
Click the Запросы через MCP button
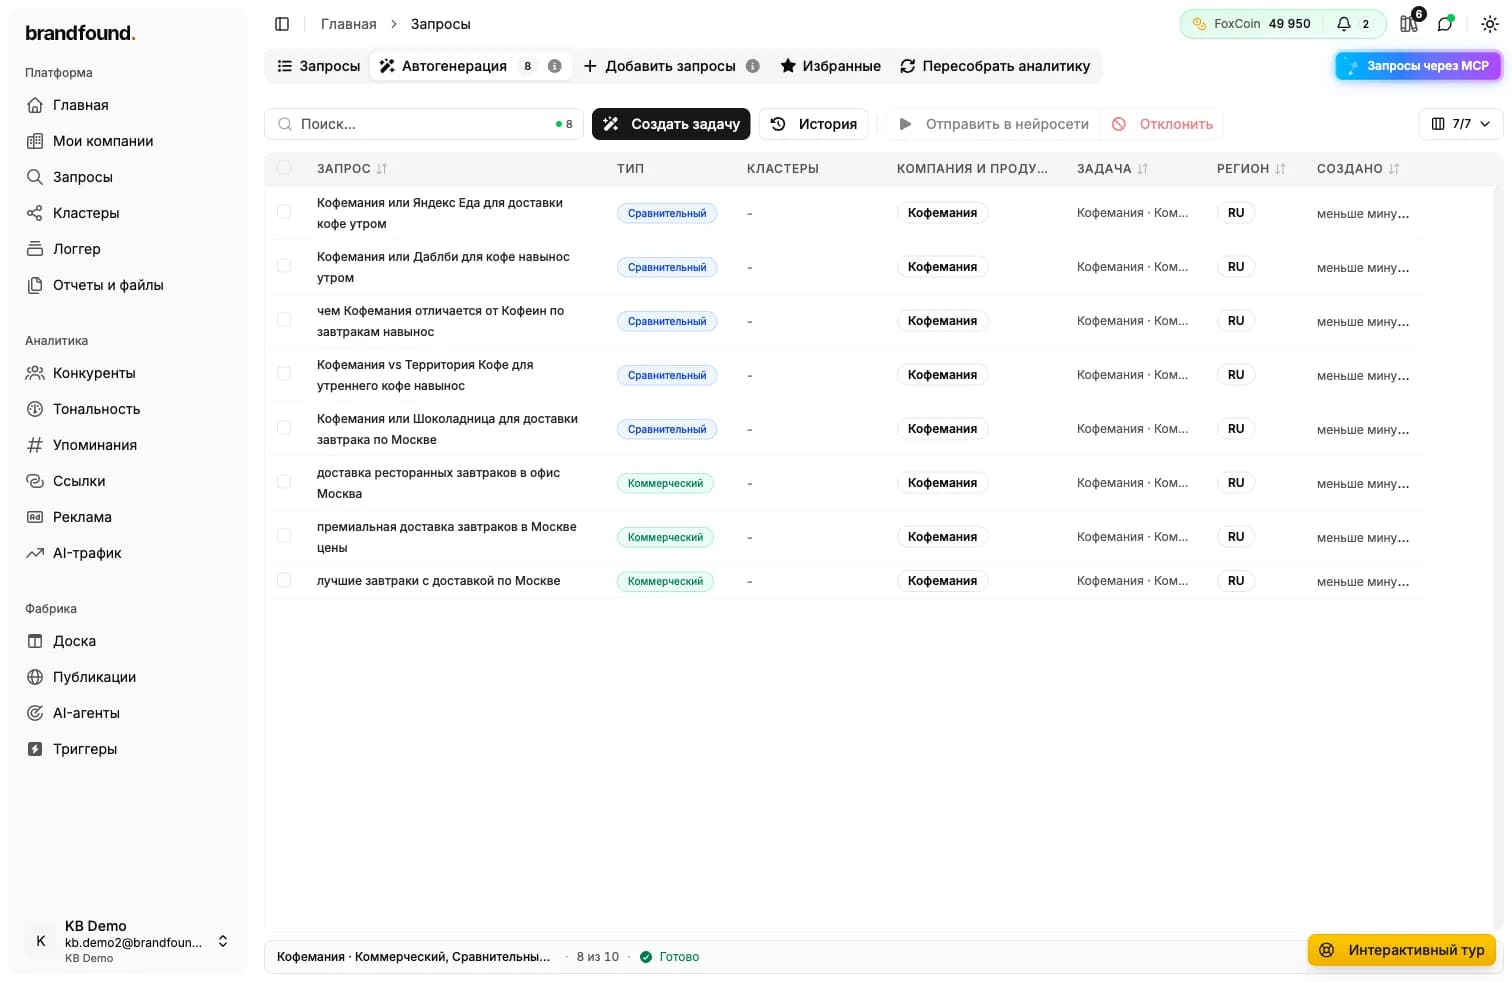[1418, 66]
